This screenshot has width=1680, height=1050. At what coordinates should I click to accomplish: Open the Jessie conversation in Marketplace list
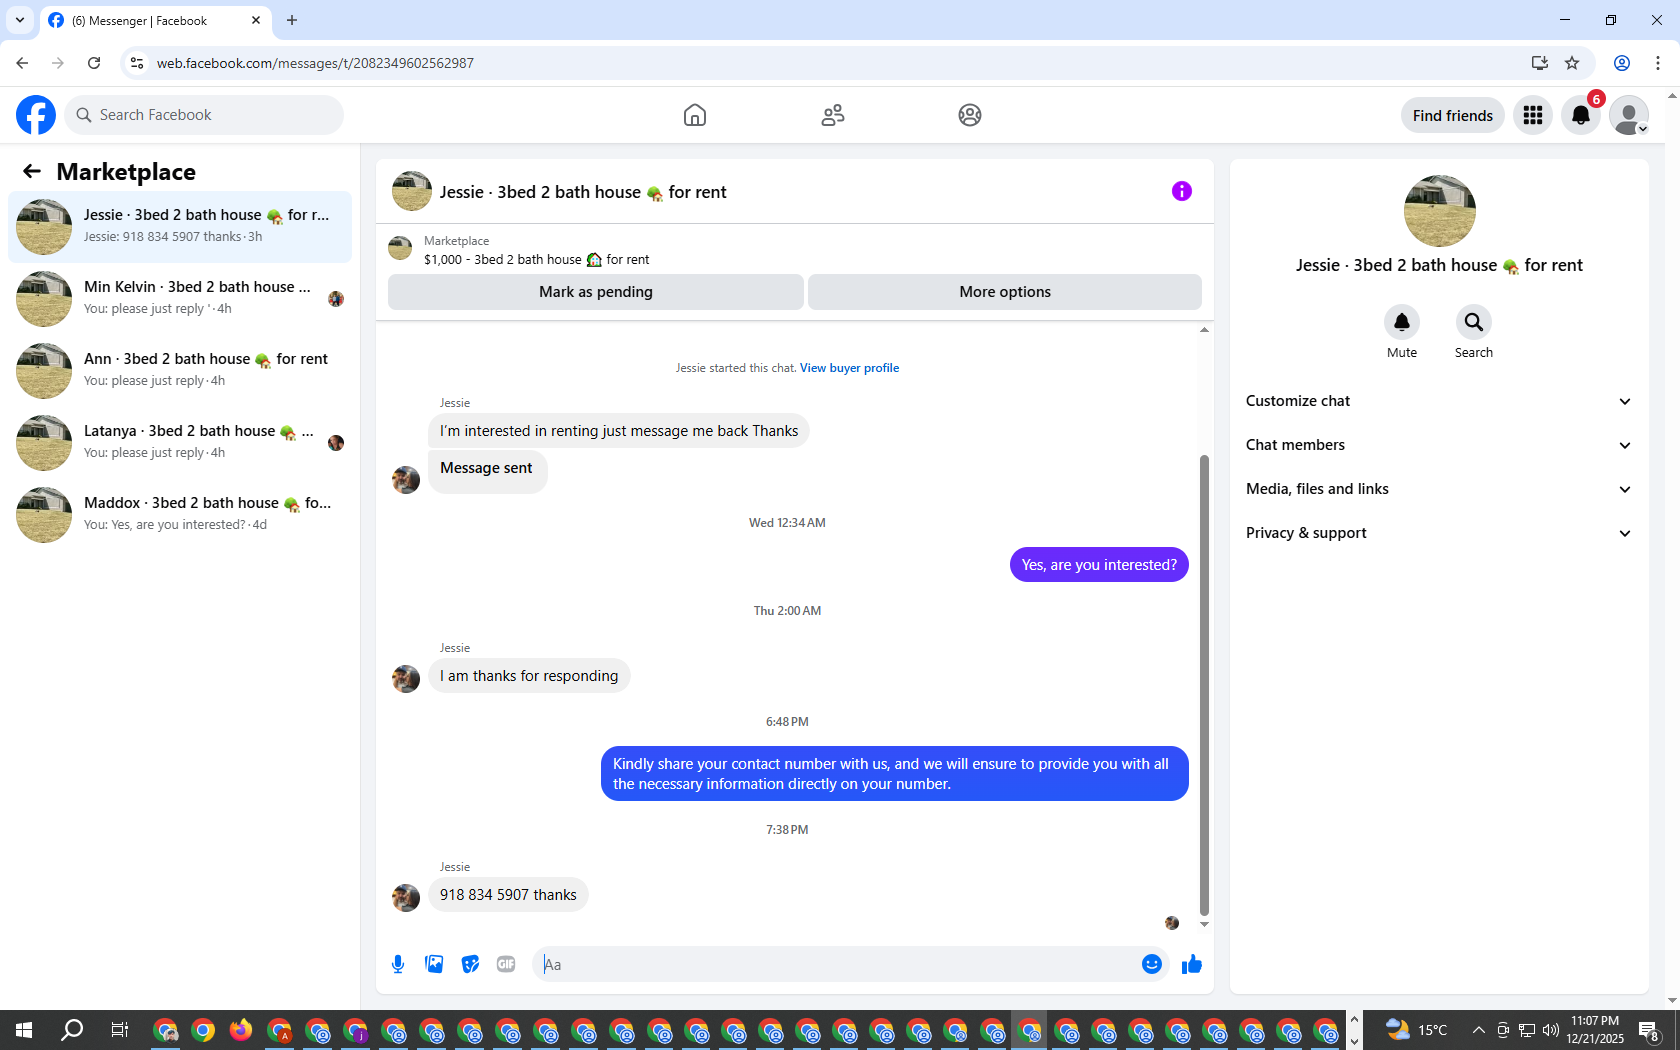180,227
